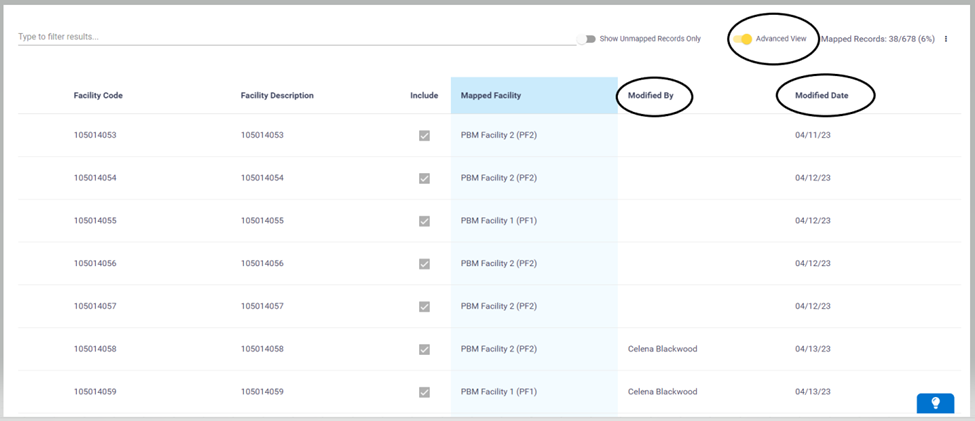Open the three-dot more options menu
975x421 pixels.
point(946,39)
